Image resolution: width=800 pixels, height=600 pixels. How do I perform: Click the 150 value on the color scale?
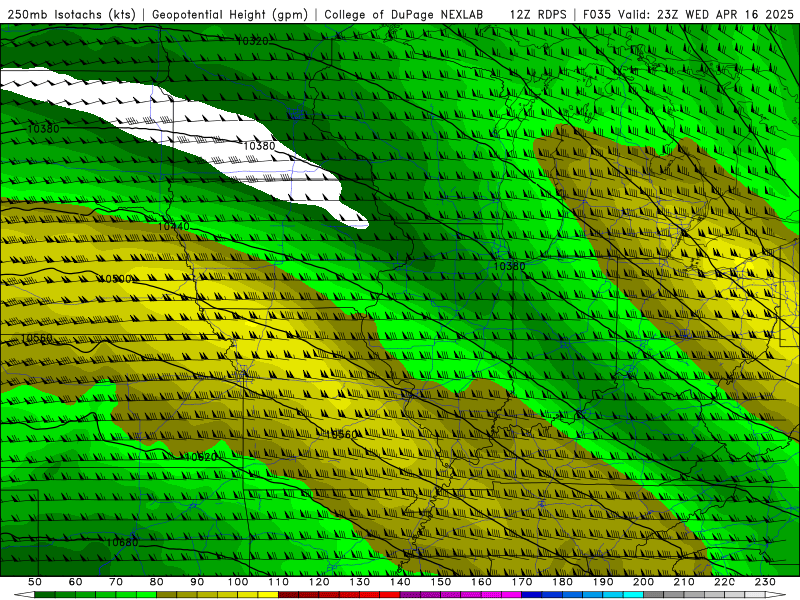440,582
